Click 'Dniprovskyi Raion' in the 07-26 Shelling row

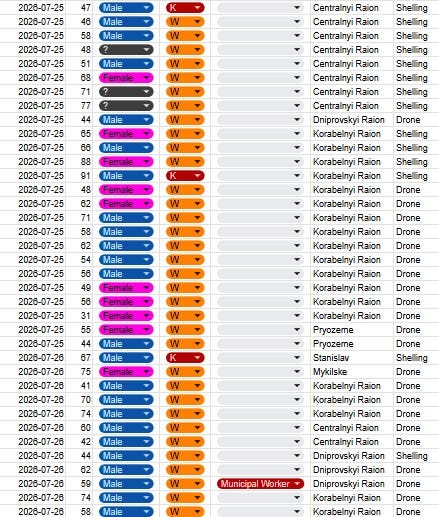tap(349, 456)
